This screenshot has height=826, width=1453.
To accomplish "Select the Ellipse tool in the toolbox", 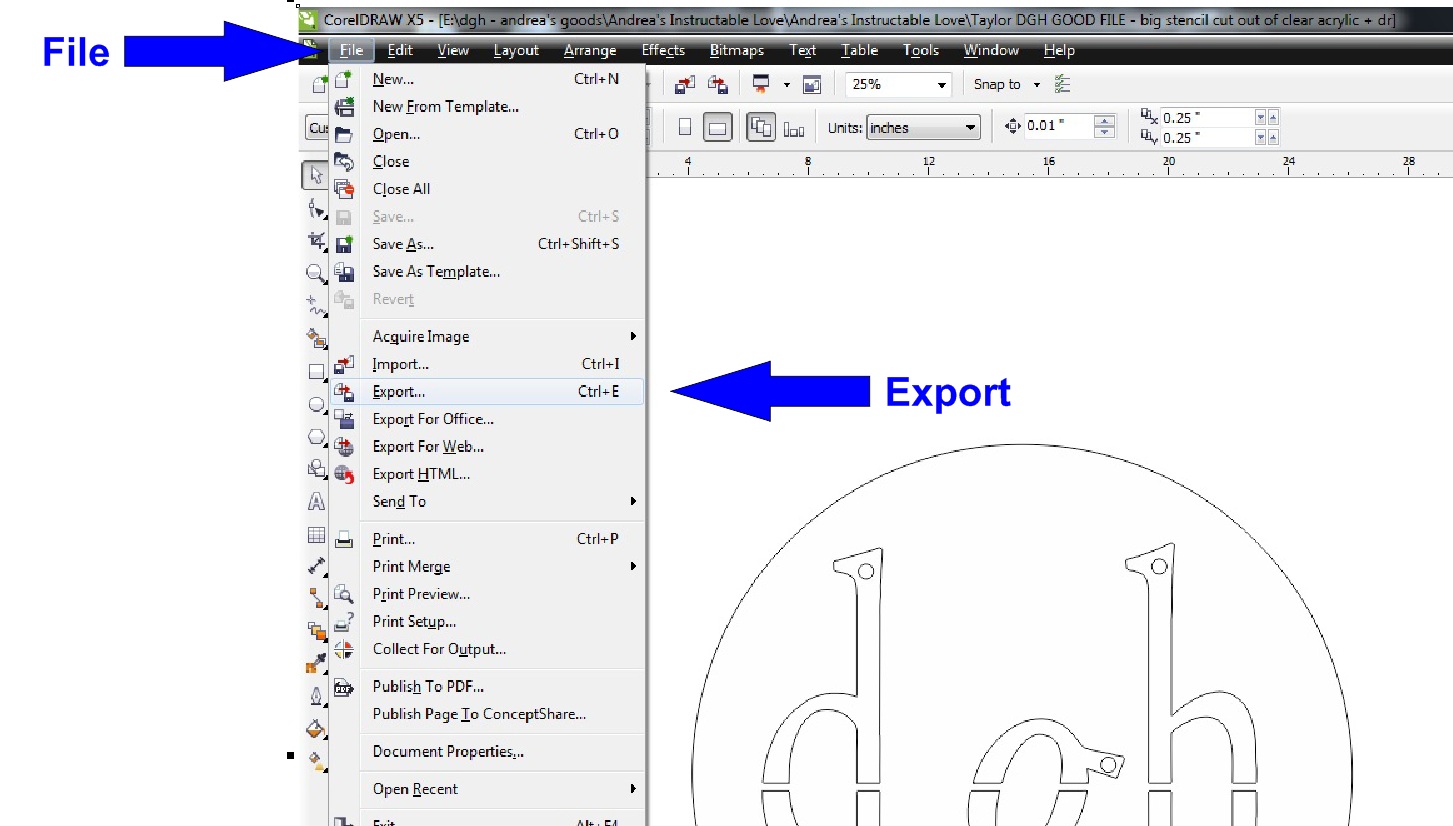I will pos(316,404).
